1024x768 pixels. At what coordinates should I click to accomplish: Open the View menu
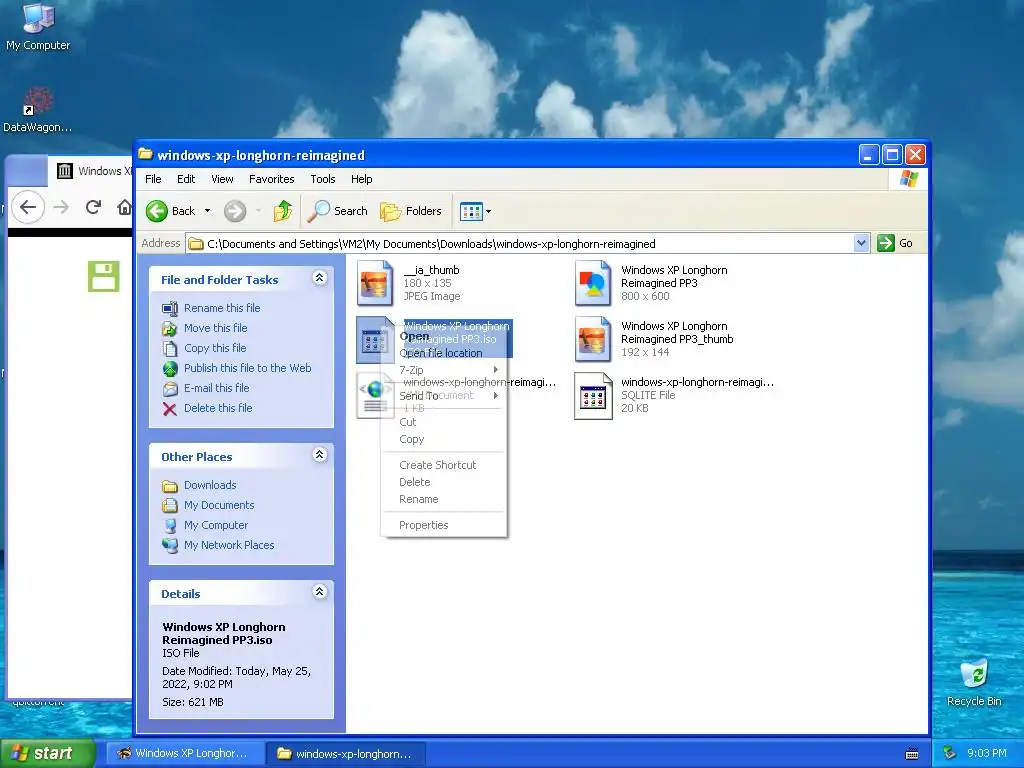(x=222, y=179)
